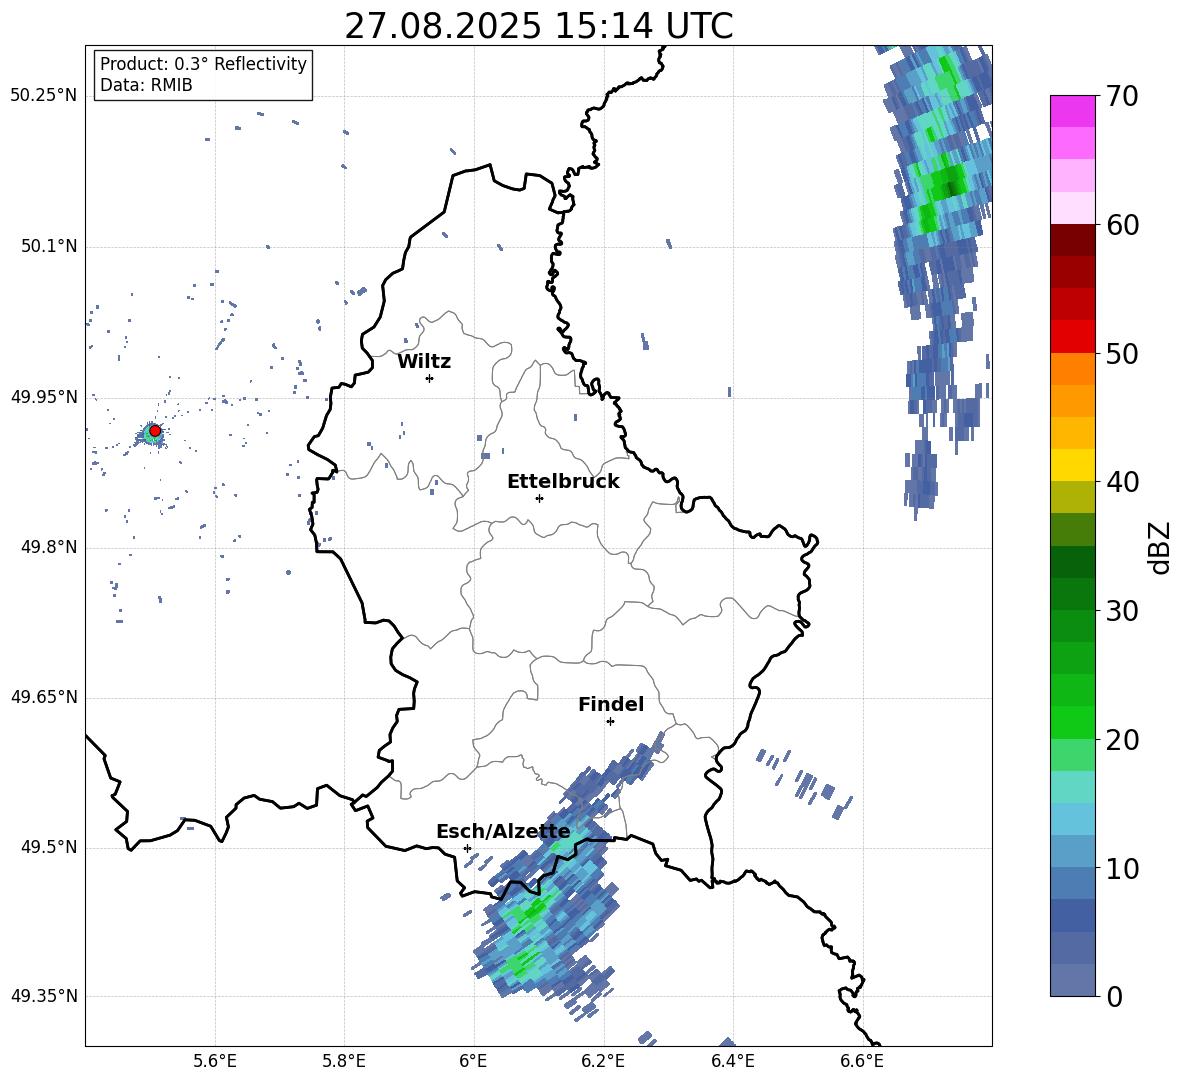Click the dark maroon swatch below 60
The height and width of the screenshot is (1081, 1184).
click(x=1072, y=240)
